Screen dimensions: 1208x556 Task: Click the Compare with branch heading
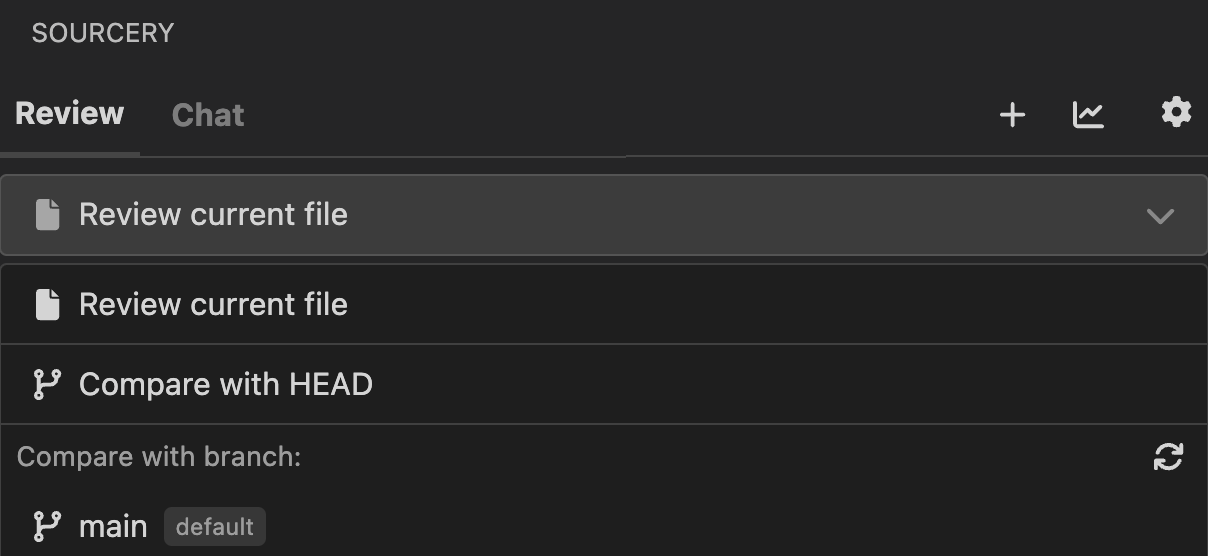click(159, 457)
